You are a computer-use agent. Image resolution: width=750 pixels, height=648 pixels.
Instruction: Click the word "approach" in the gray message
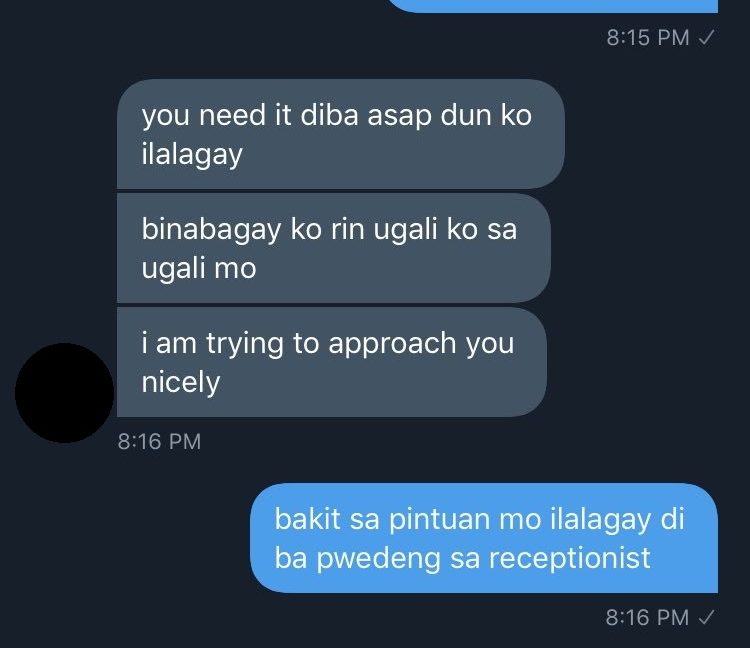click(x=392, y=344)
